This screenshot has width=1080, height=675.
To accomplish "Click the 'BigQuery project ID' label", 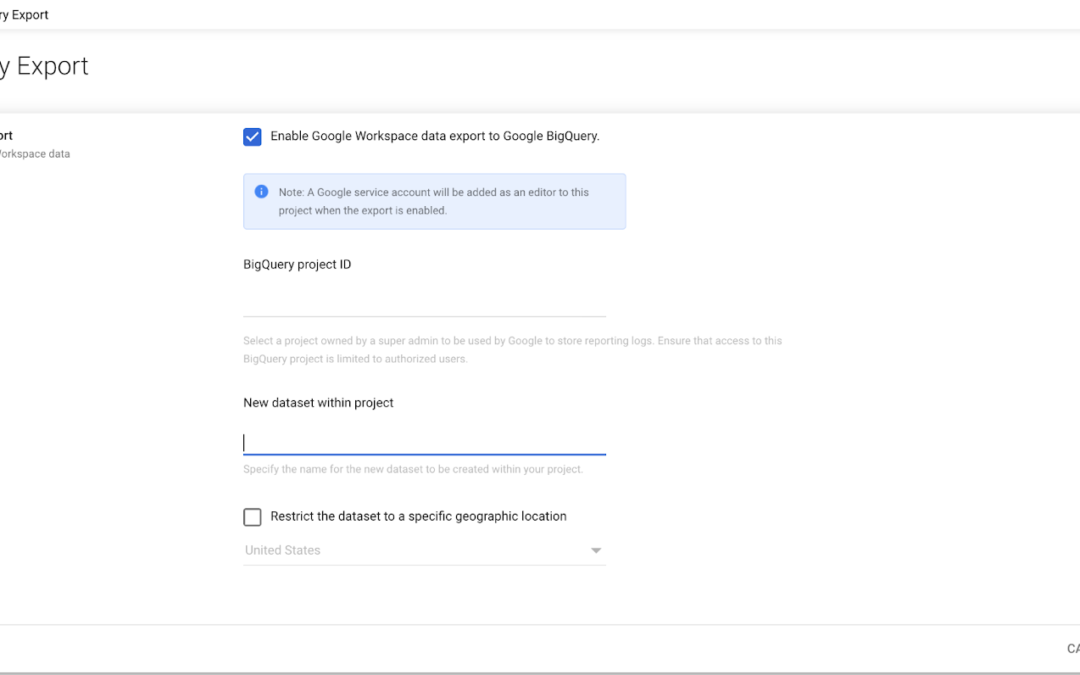I will pyautogui.click(x=297, y=264).
